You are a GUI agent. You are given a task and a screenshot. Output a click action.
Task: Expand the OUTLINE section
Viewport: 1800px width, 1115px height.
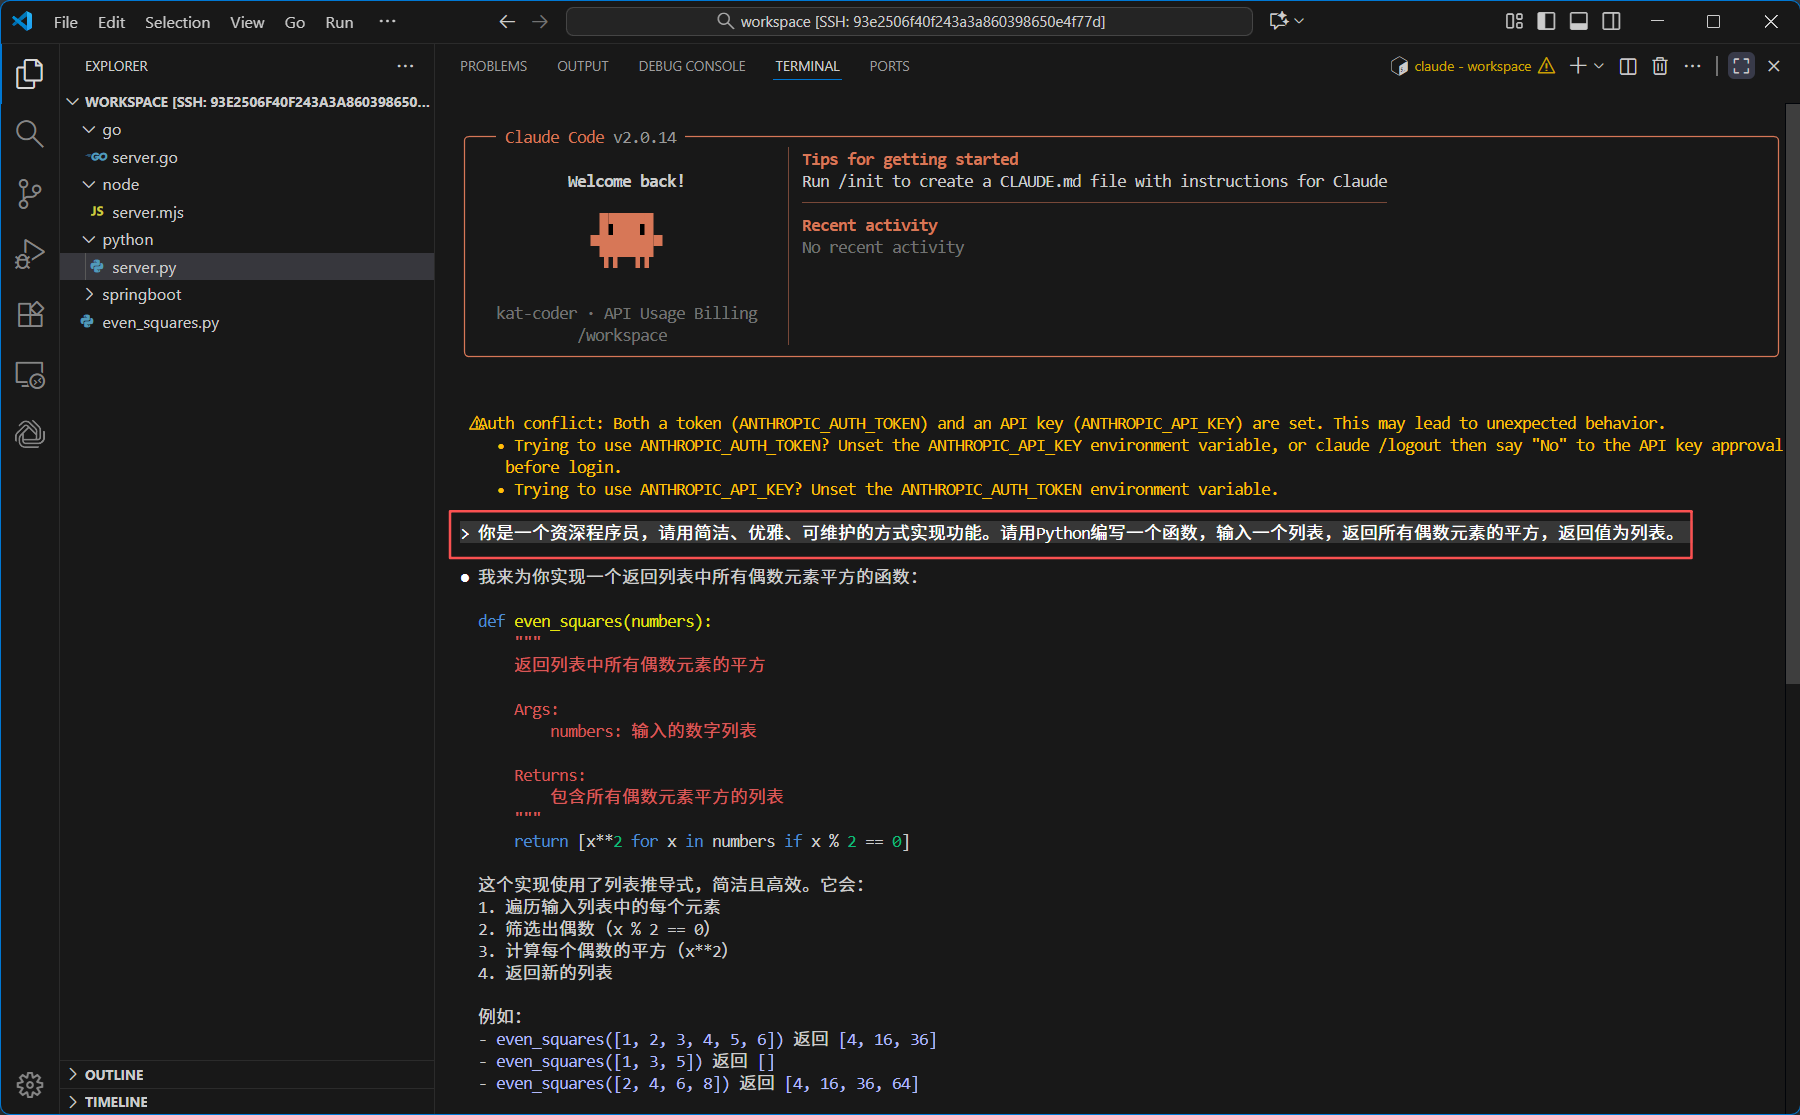114,1075
